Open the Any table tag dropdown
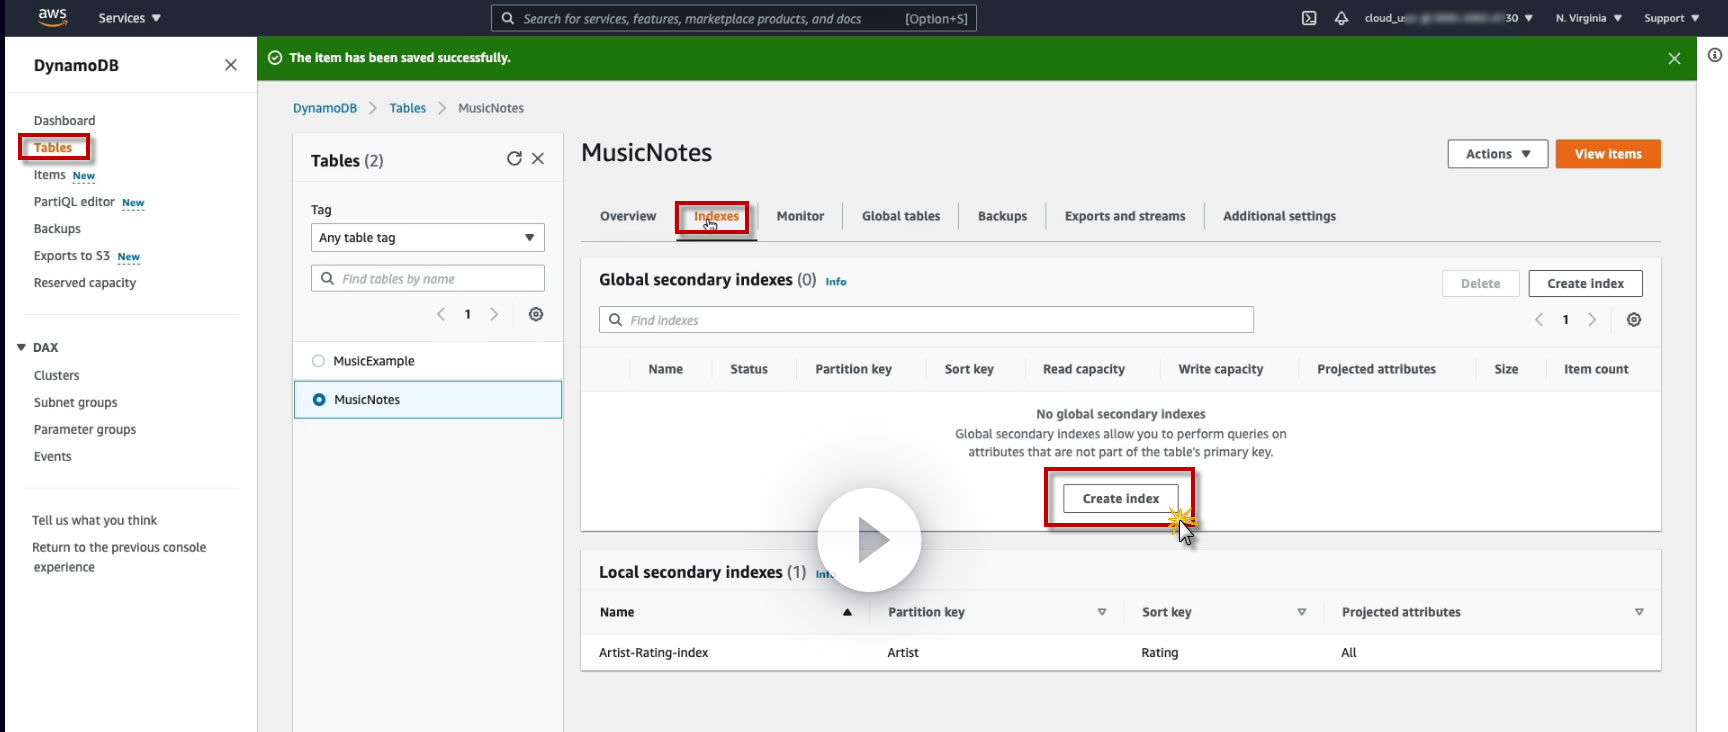 [x=428, y=238]
